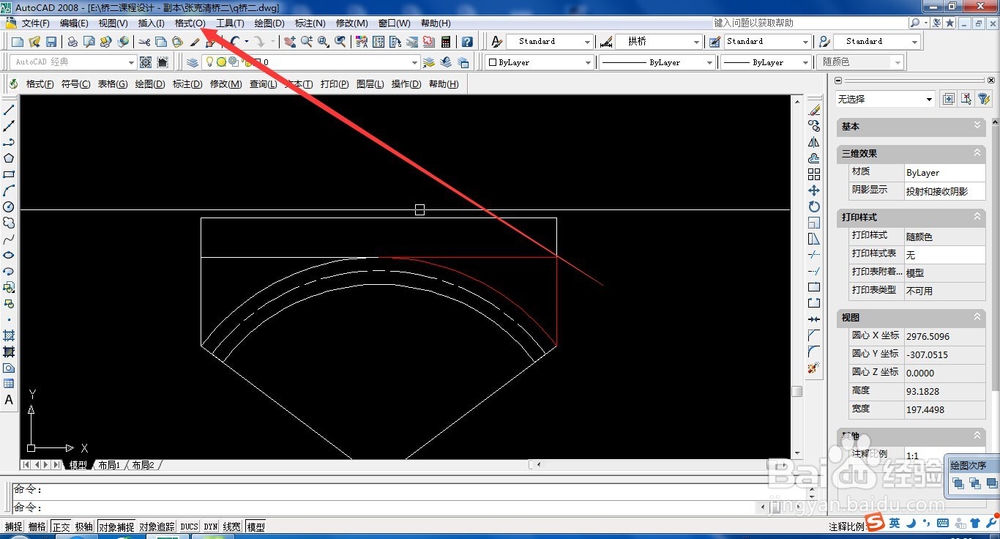The width and height of the screenshot is (1000, 539).
Task: Select the Extend tool
Action: (x=814, y=271)
